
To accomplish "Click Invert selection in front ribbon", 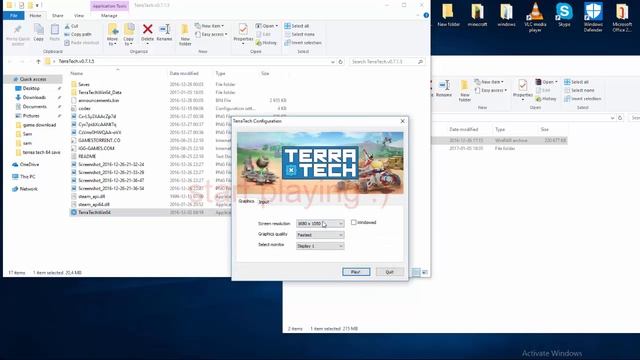I will point(303,42).
